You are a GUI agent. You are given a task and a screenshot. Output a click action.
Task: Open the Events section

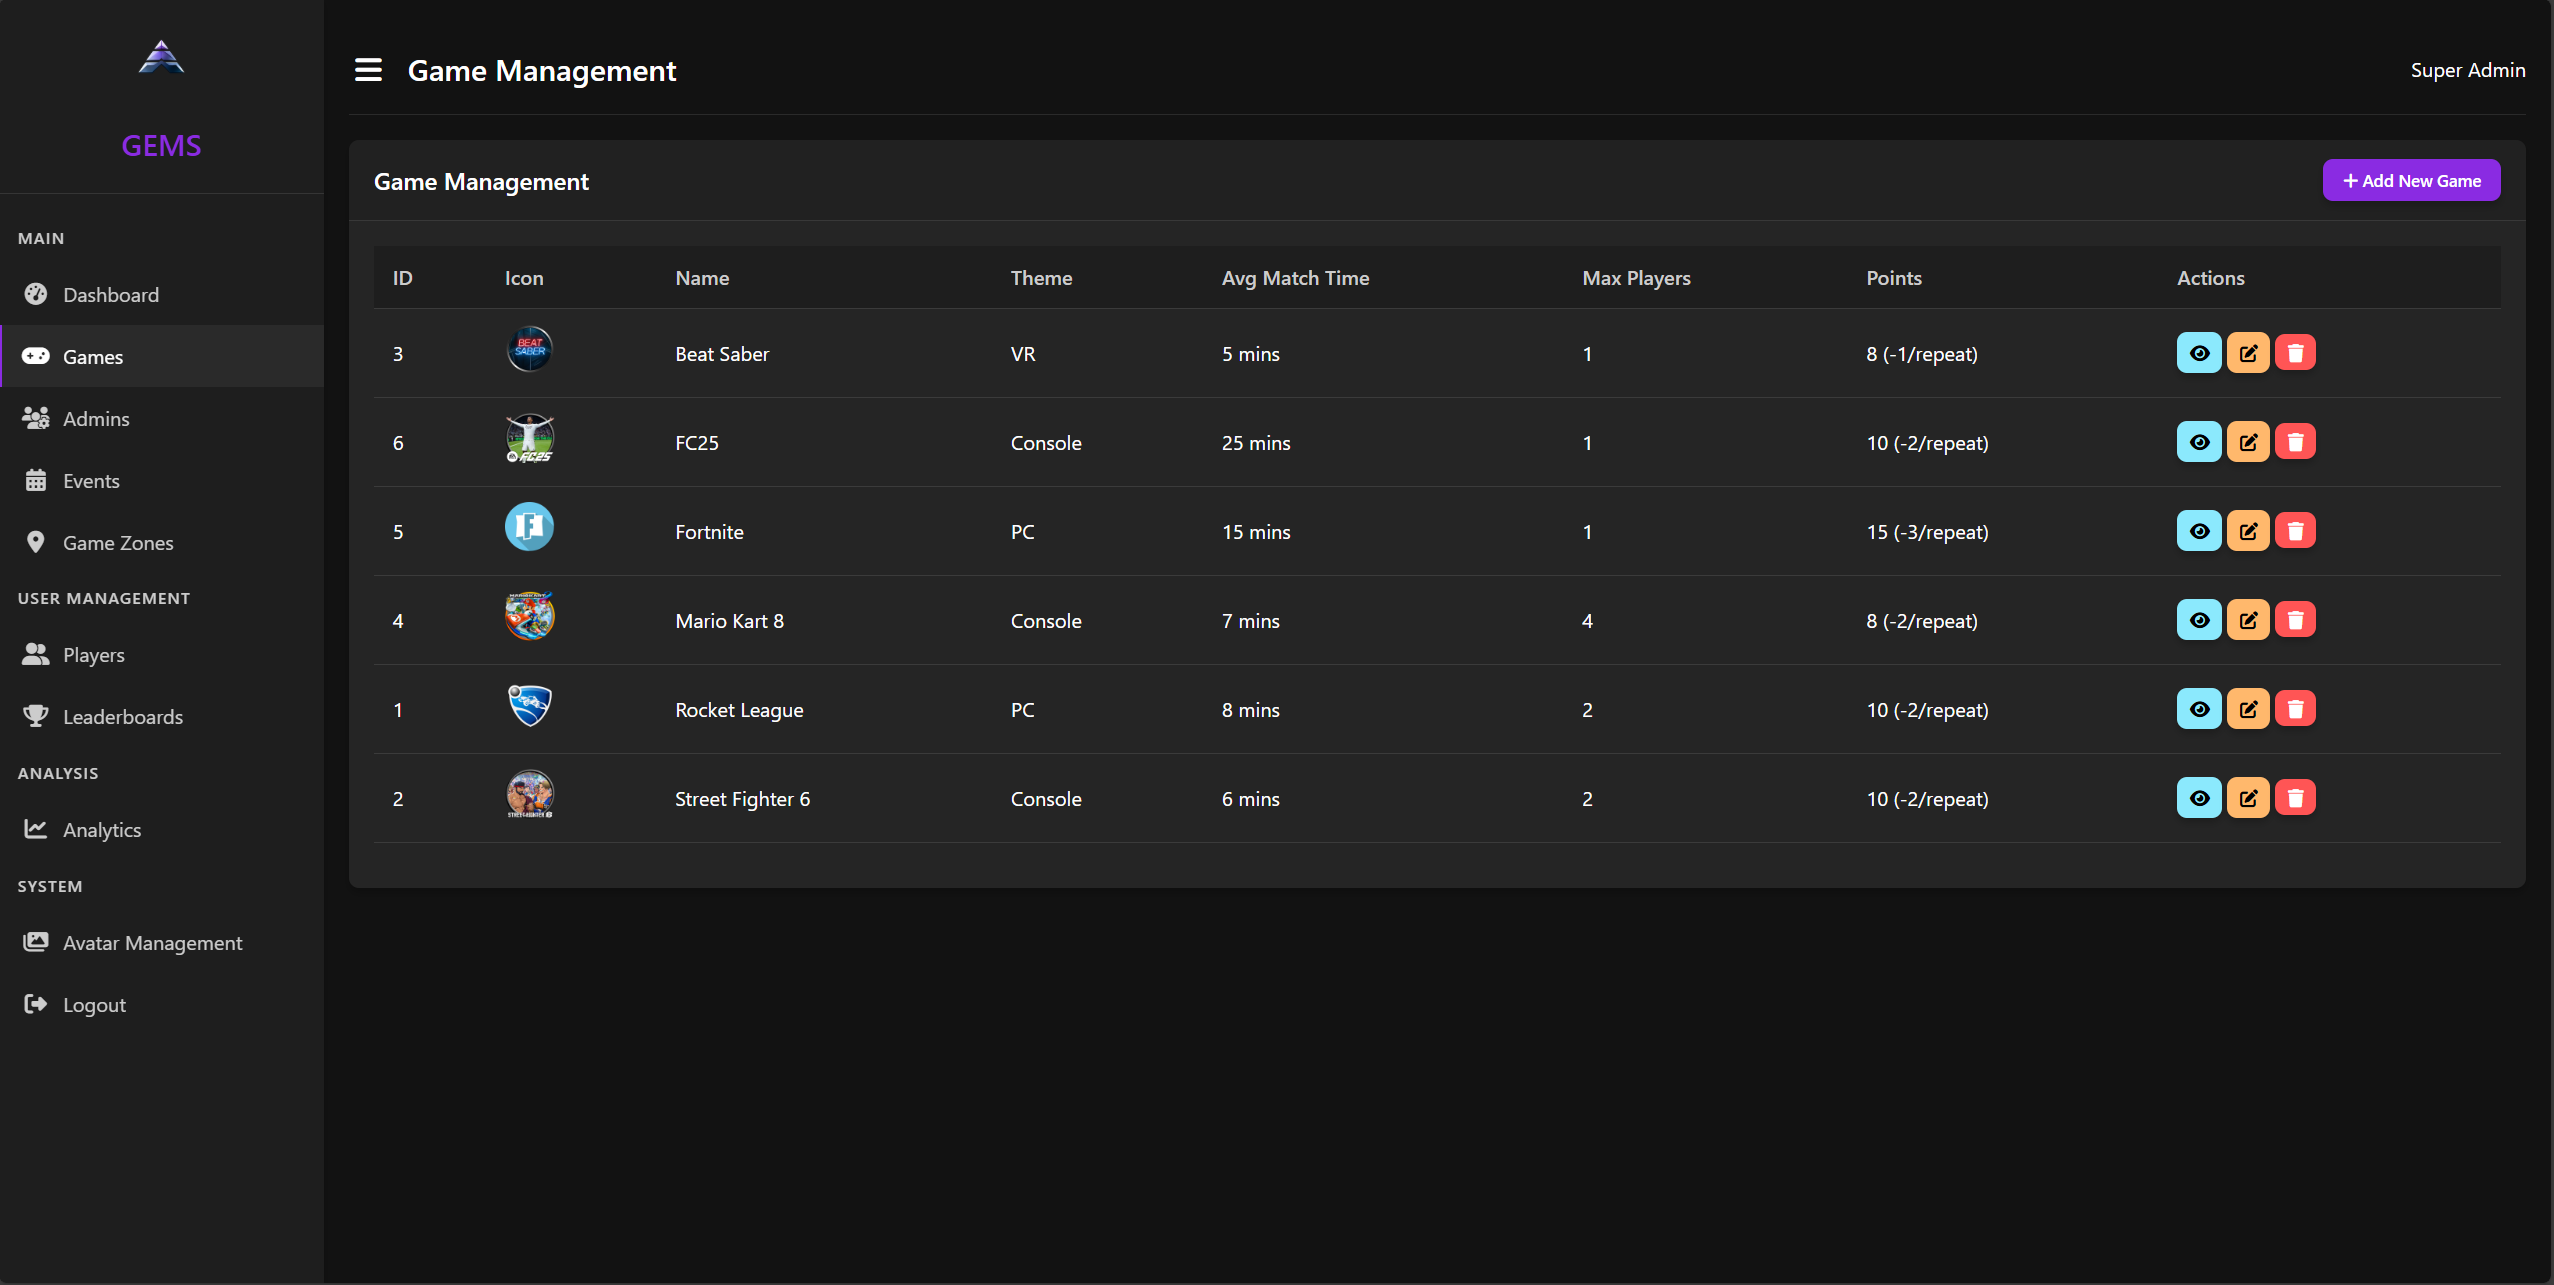tap(91, 481)
